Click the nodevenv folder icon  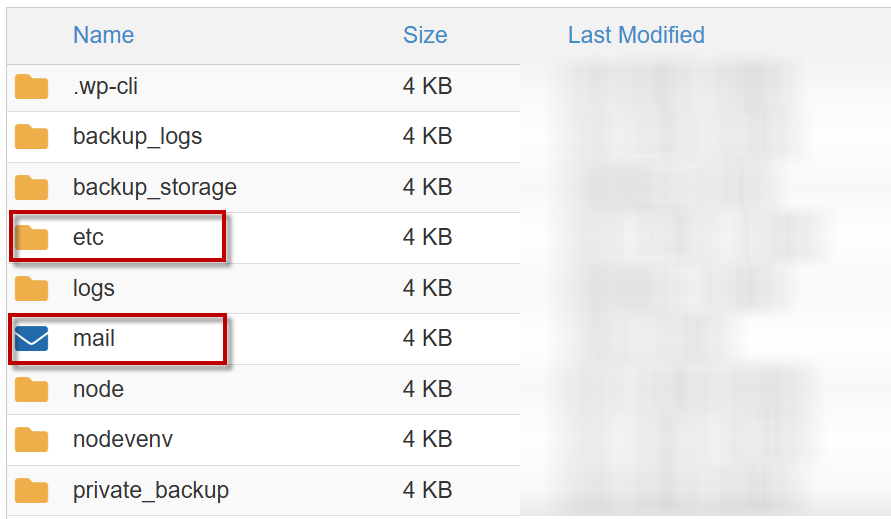coord(32,440)
